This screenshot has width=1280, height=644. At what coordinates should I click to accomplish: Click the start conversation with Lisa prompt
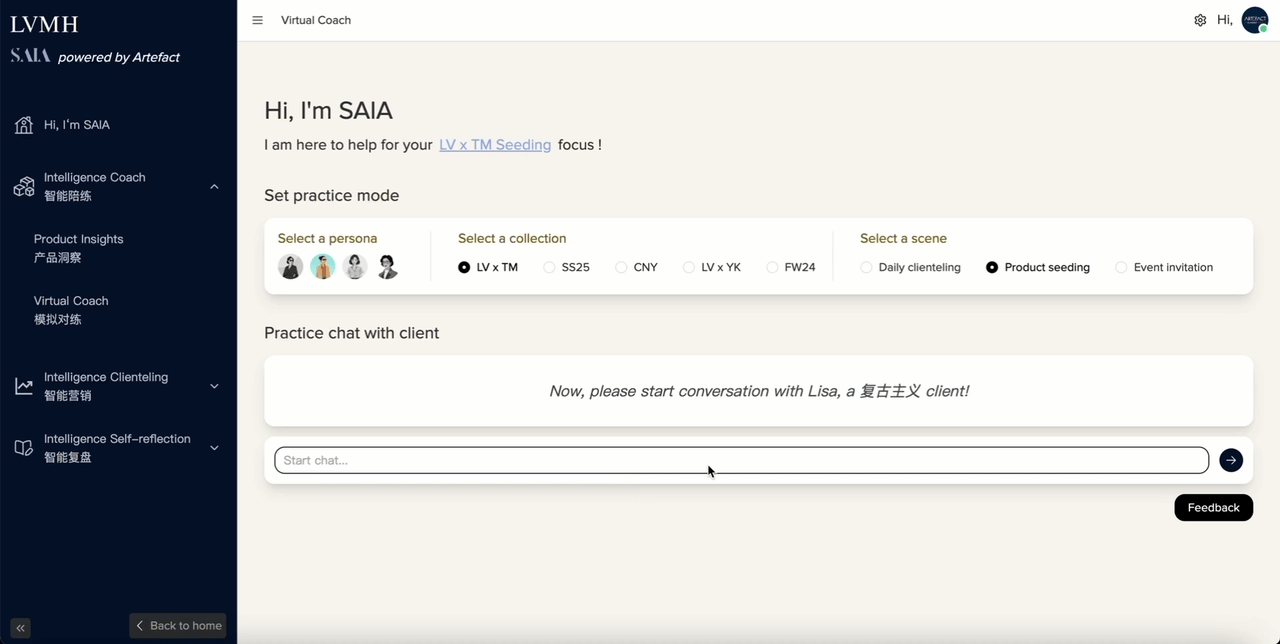click(x=759, y=391)
